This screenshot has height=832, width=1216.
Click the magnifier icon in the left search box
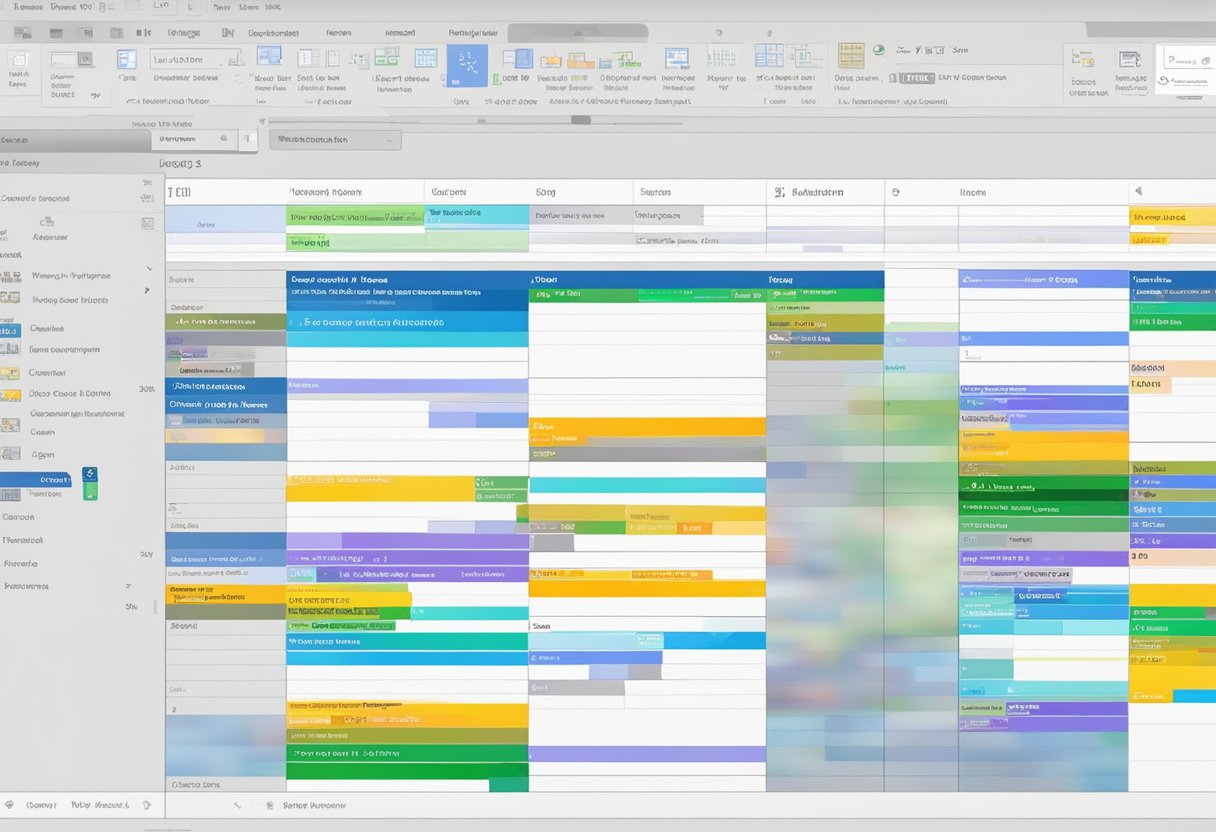(222, 139)
